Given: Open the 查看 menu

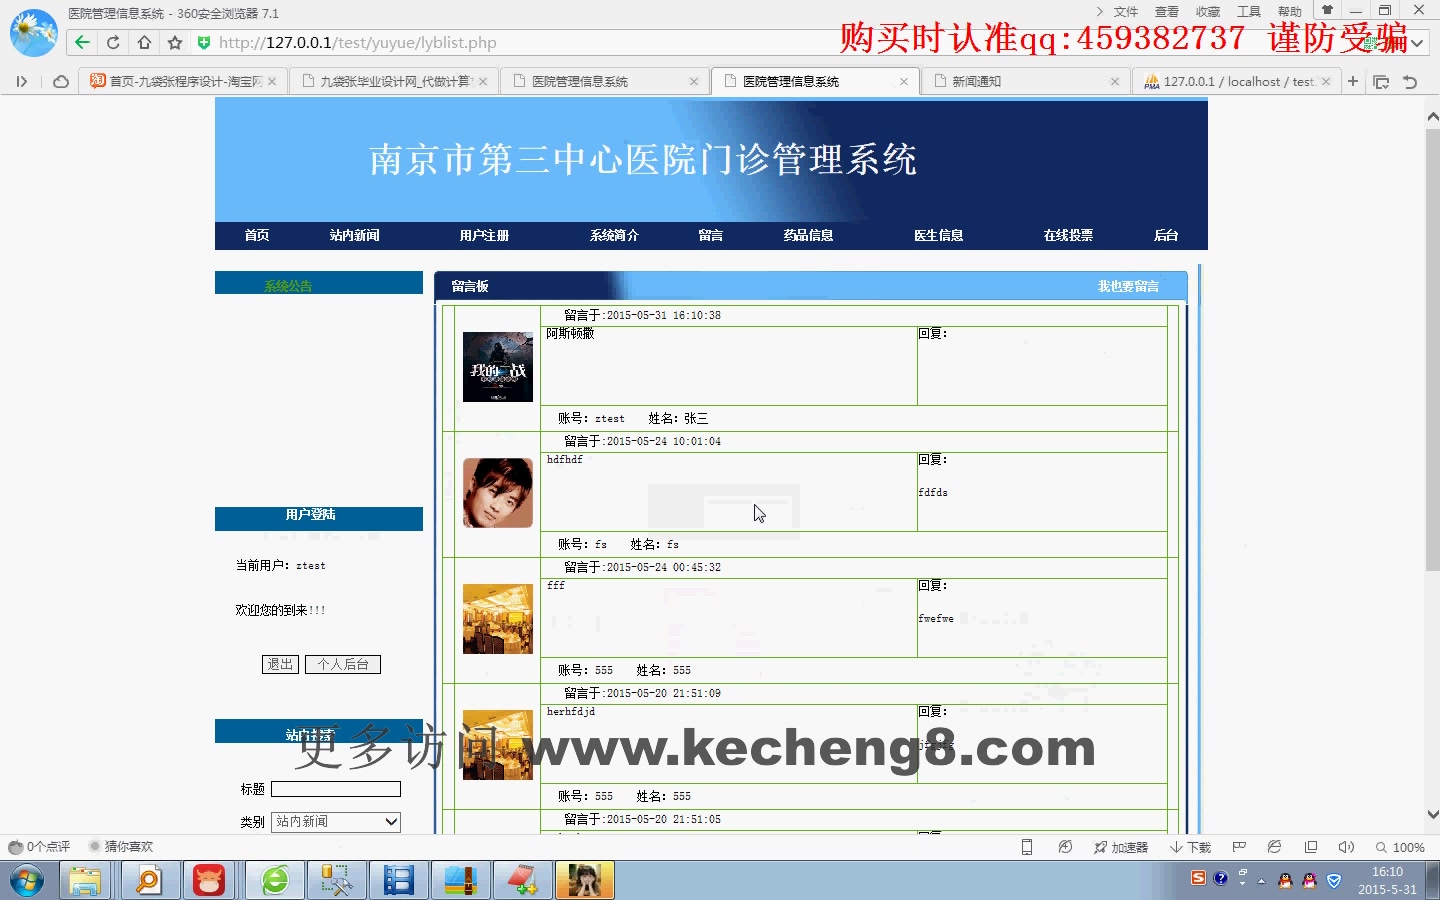Looking at the screenshot, I should pos(1166,11).
